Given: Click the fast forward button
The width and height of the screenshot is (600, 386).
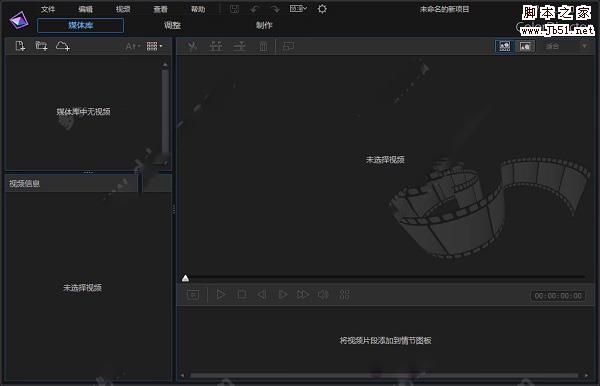Looking at the screenshot, I should pos(303,295).
